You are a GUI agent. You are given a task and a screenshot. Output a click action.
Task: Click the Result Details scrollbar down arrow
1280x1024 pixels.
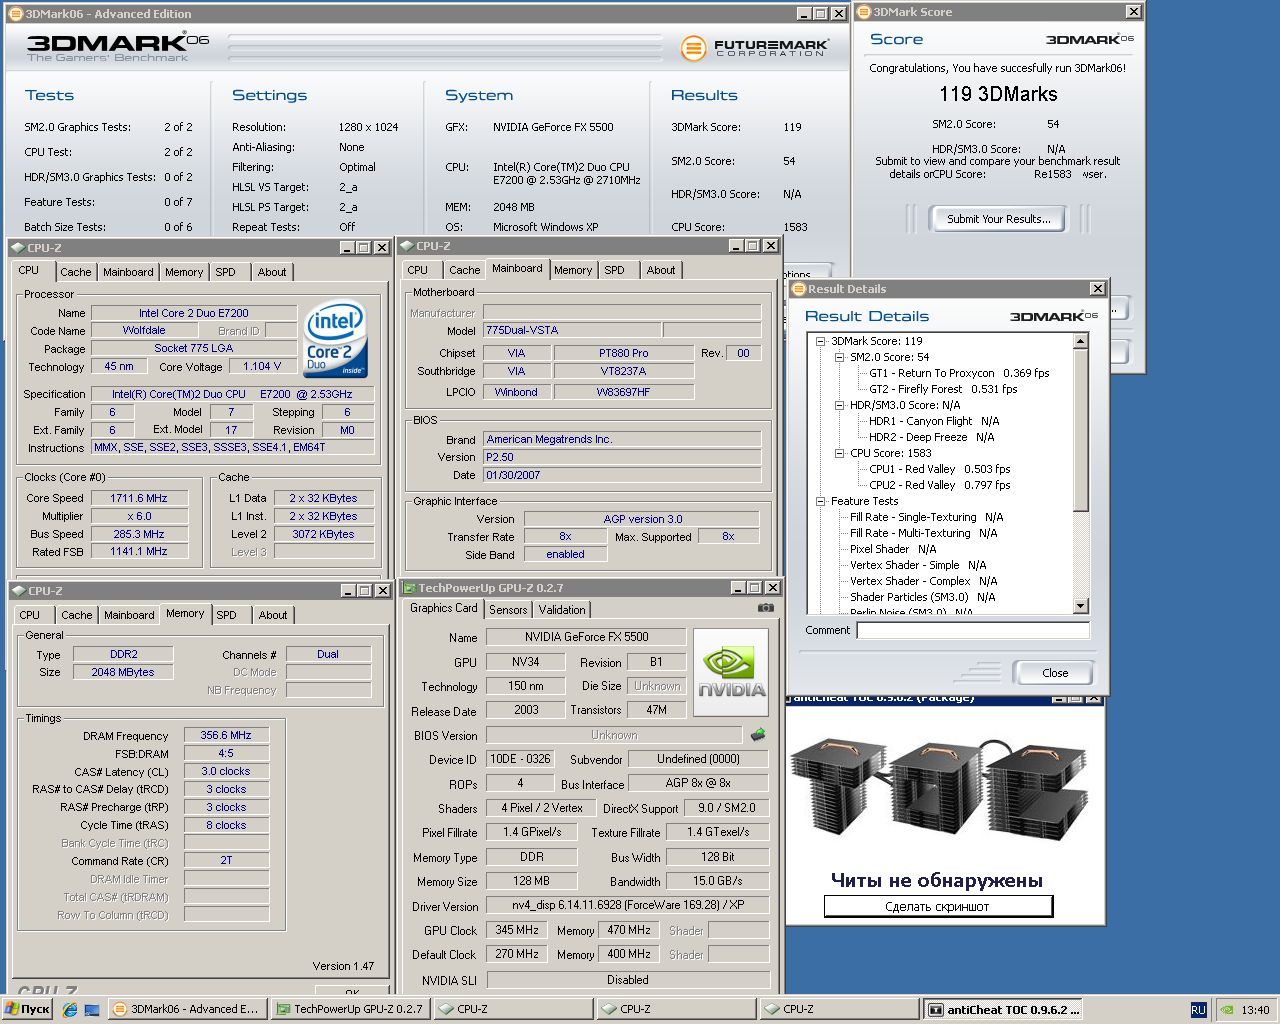tap(1080, 606)
